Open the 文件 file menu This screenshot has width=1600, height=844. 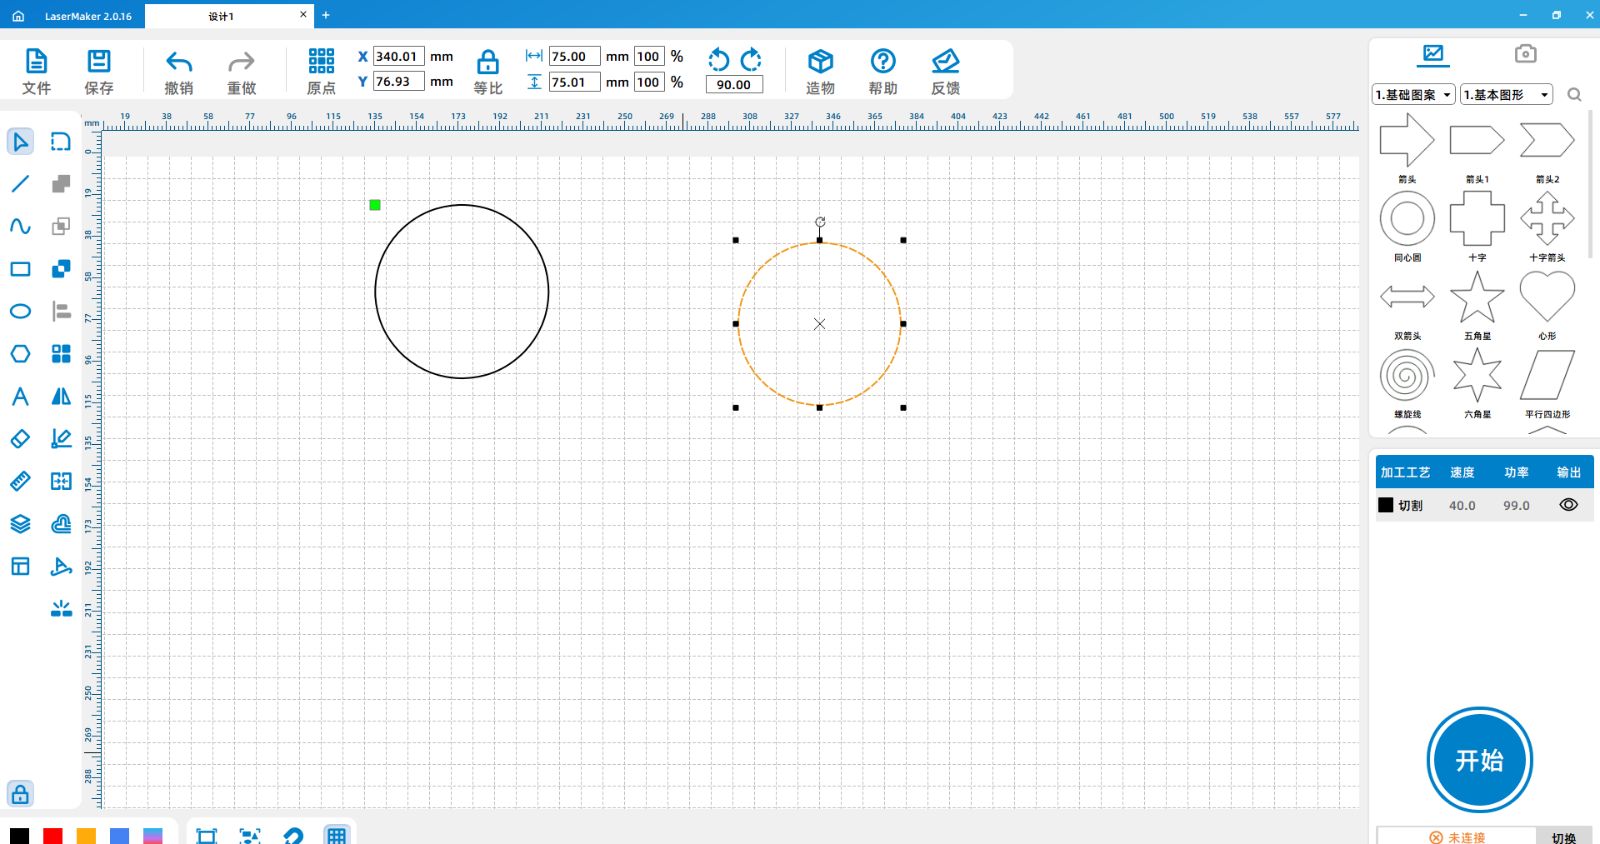(x=36, y=71)
